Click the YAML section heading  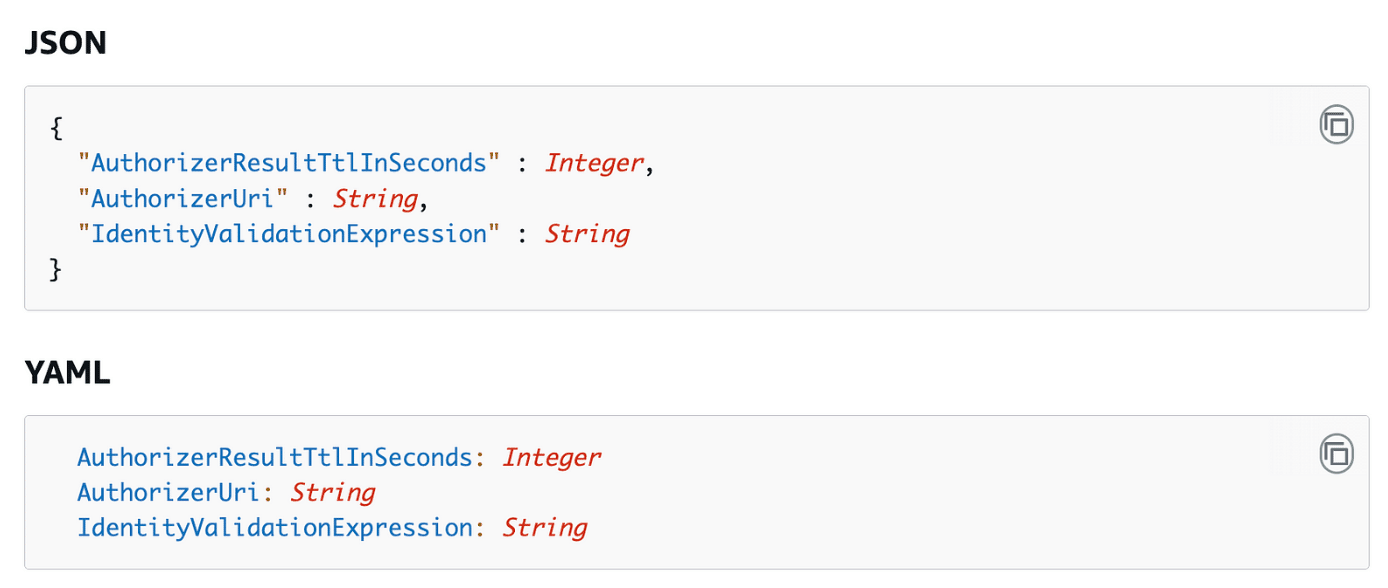click(67, 373)
